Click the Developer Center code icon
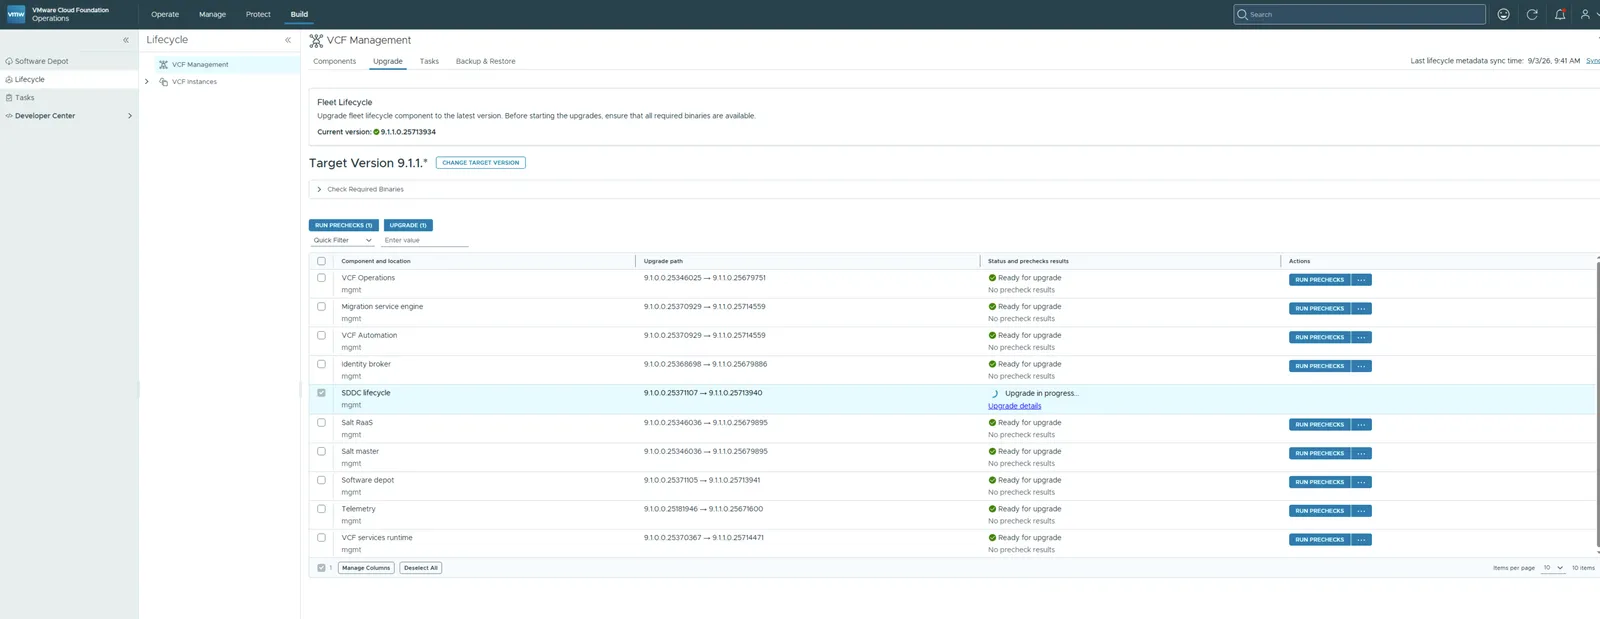Screen dimensions: 1600x619 pyautogui.click(x=9, y=116)
